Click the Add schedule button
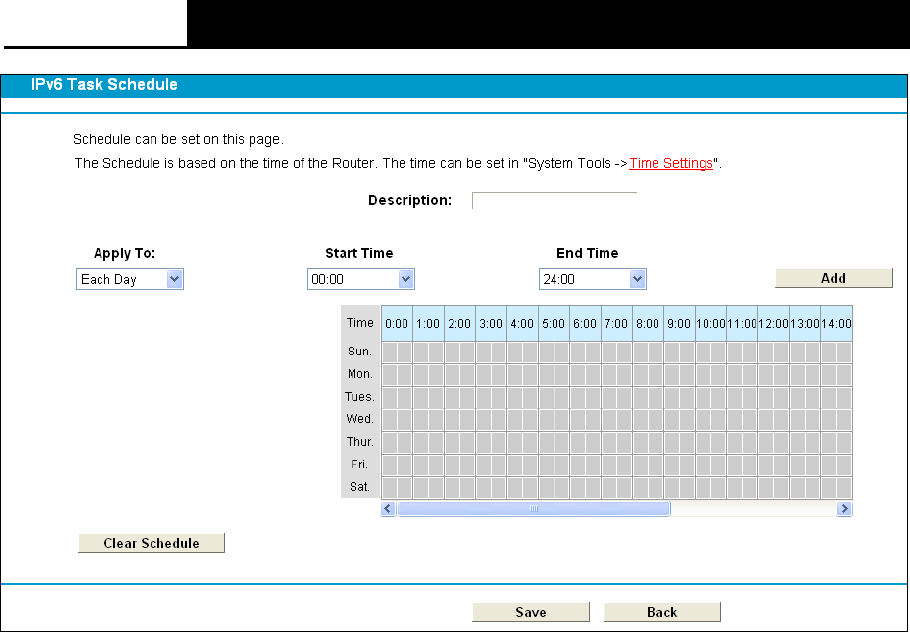910x632 pixels. (x=833, y=278)
